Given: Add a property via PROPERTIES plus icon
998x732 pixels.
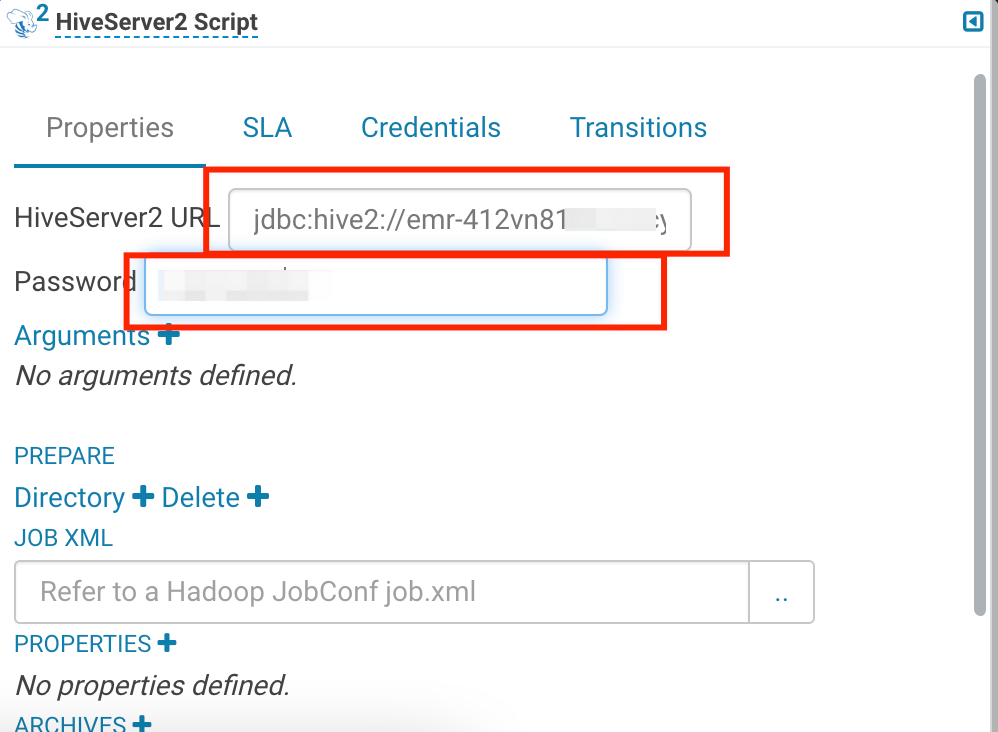Looking at the screenshot, I should (x=167, y=643).
